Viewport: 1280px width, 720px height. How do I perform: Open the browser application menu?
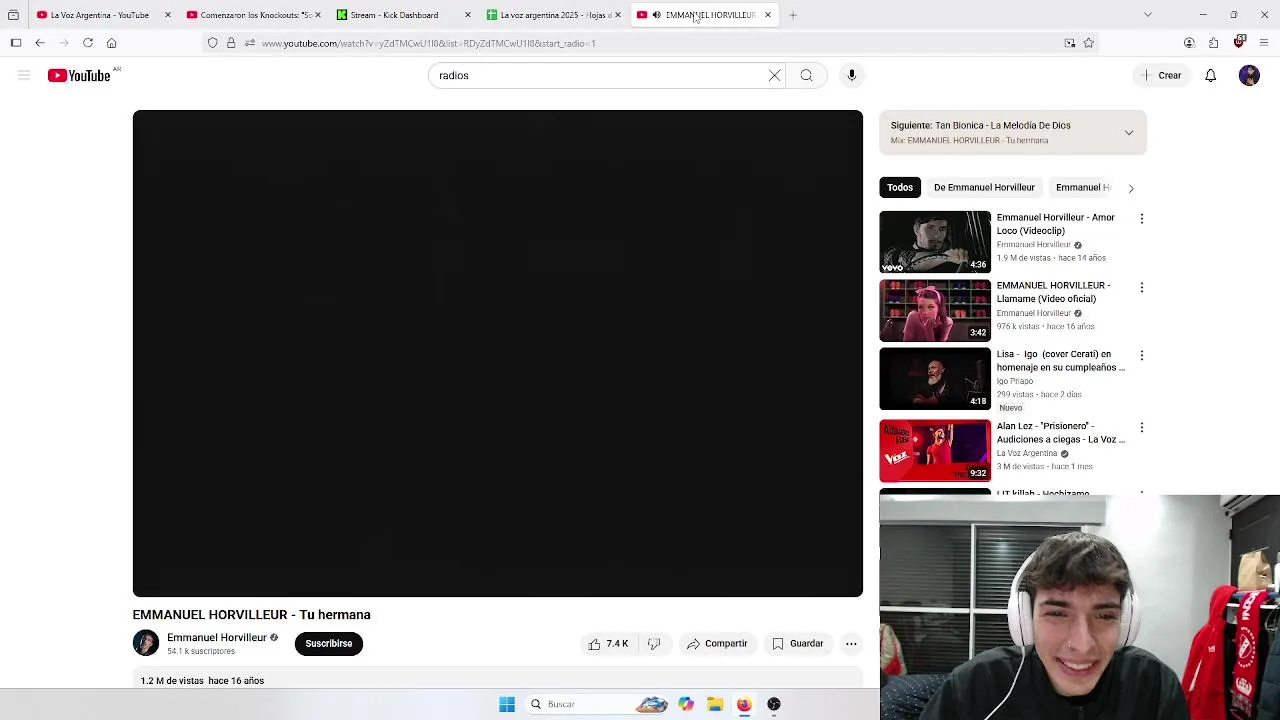tap(1264, 43)
